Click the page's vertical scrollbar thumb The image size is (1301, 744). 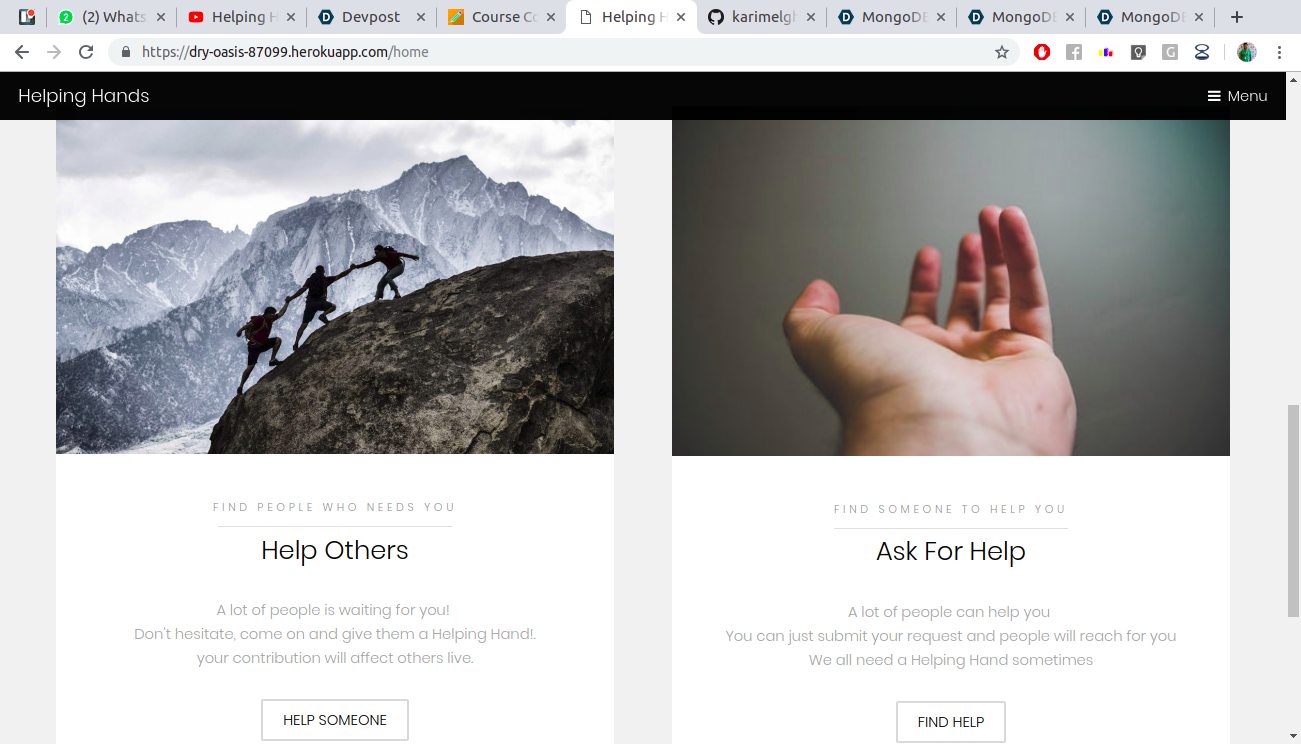(x=1293, y=510)
